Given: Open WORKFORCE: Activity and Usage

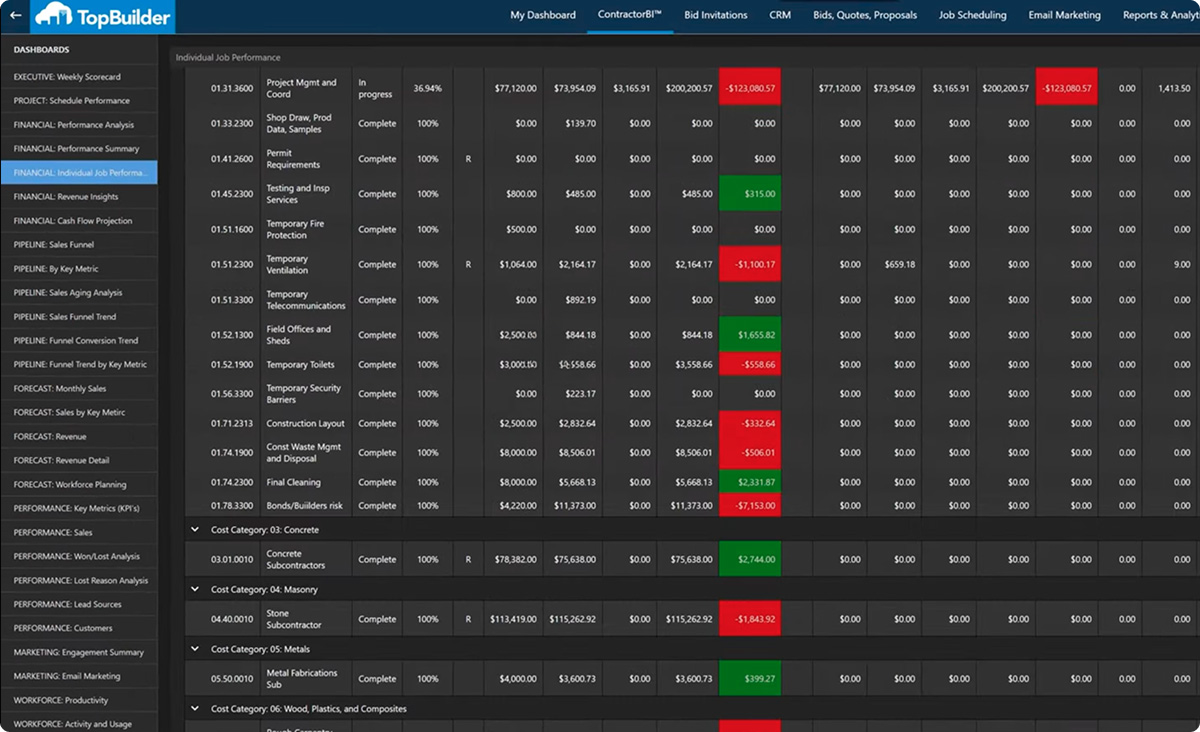Looking at the screenshot, I should 79,724.
